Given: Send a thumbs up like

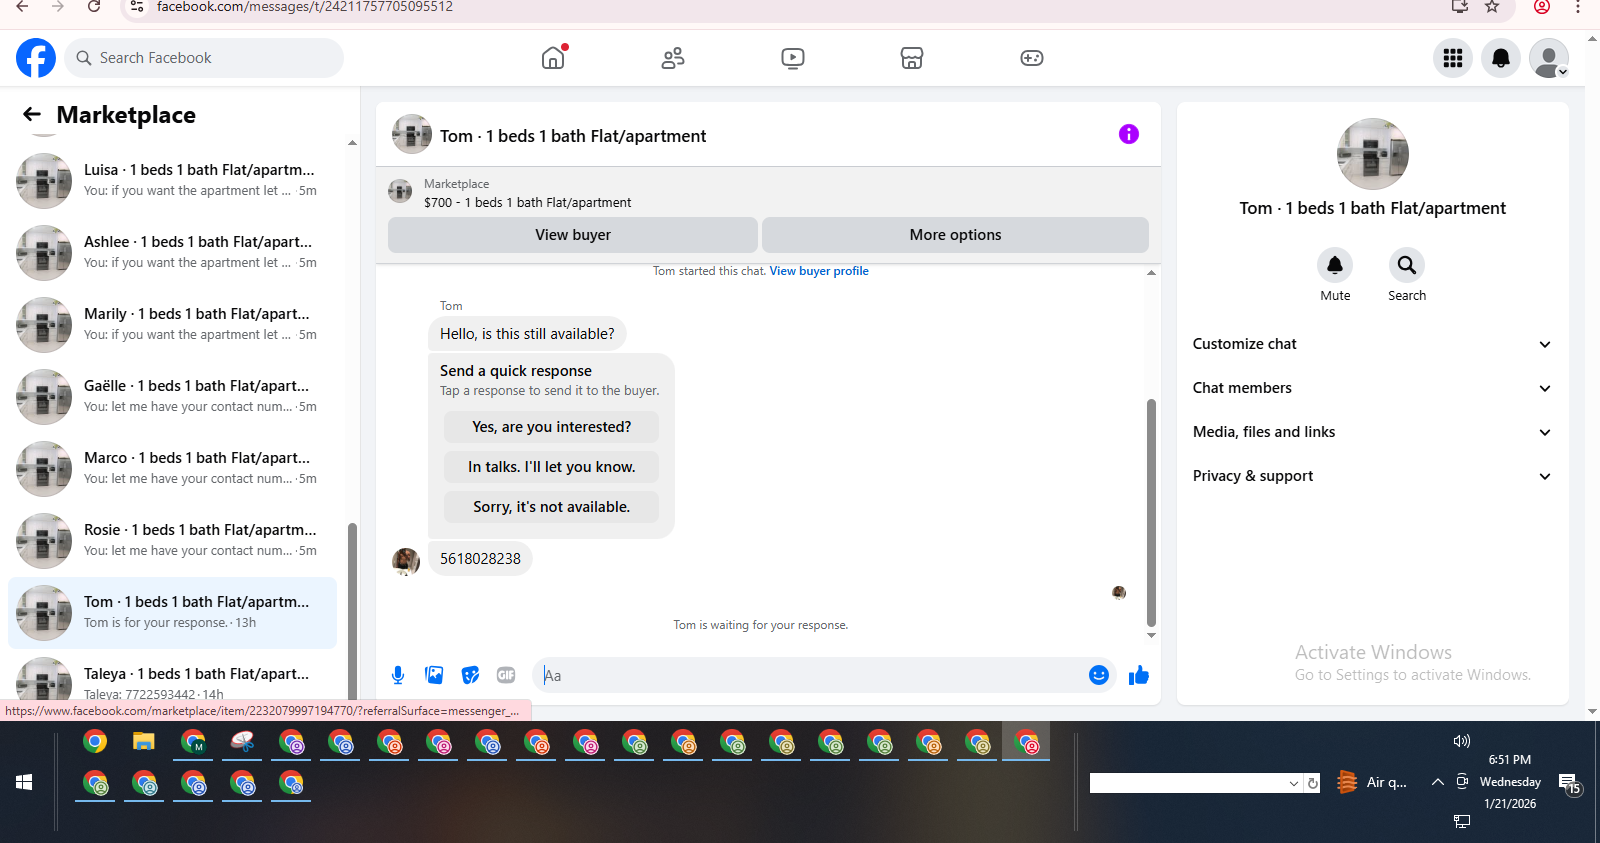Looking at the screenshot, I should [x=1139, y=675].
